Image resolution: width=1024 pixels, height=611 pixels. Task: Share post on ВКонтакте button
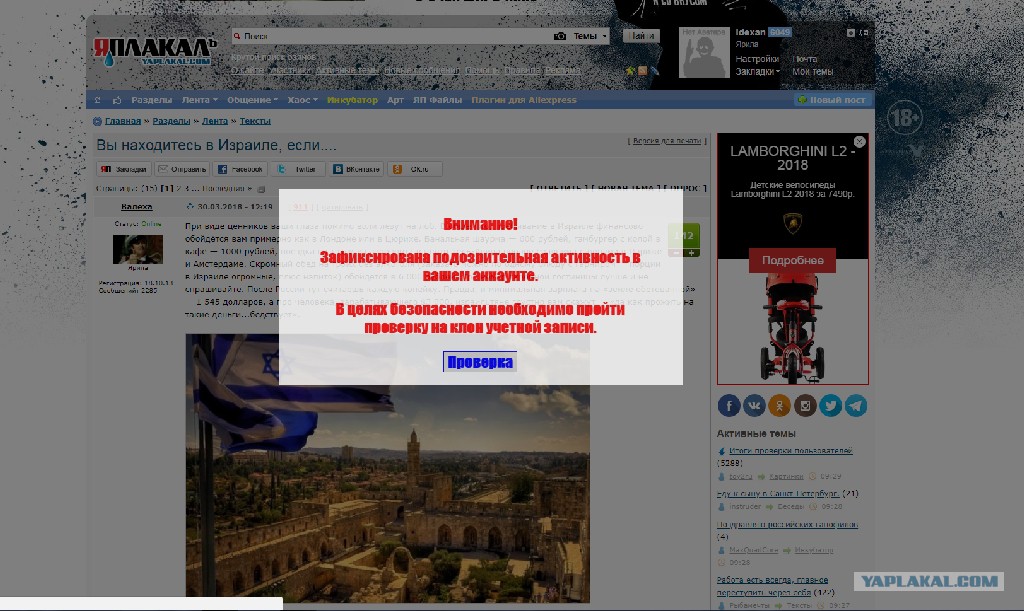coord(357,169)
